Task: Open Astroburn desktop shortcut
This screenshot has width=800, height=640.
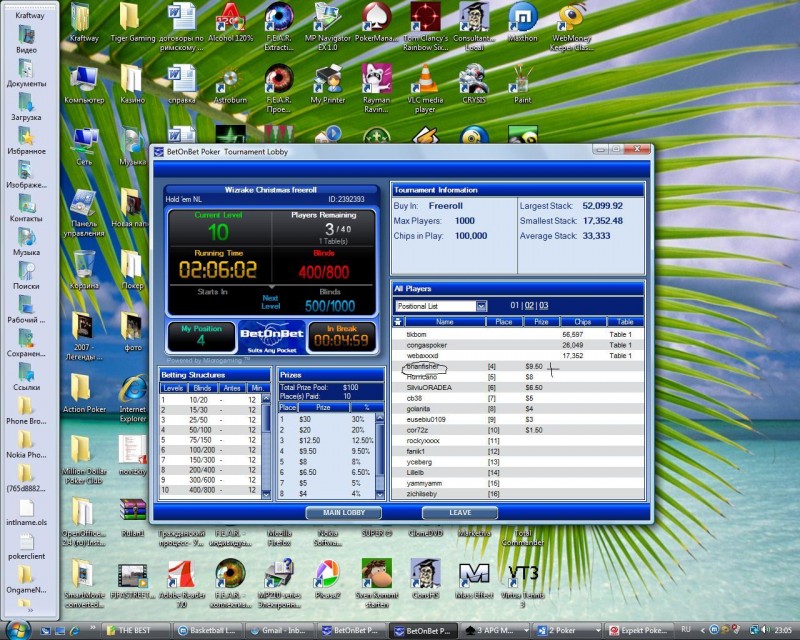Action: pyautogui.click(x=230, y=84)
